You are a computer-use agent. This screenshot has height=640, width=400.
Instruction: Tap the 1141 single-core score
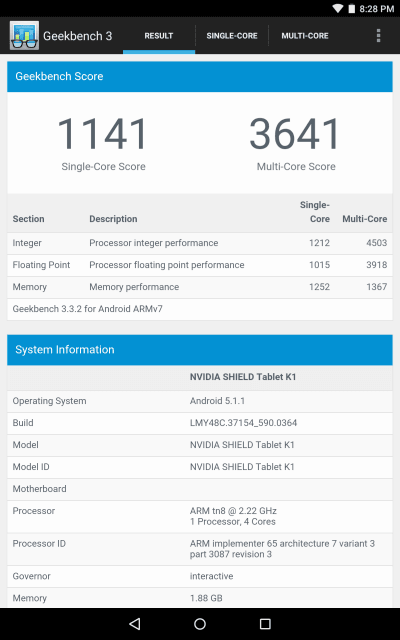coord(102,133)
